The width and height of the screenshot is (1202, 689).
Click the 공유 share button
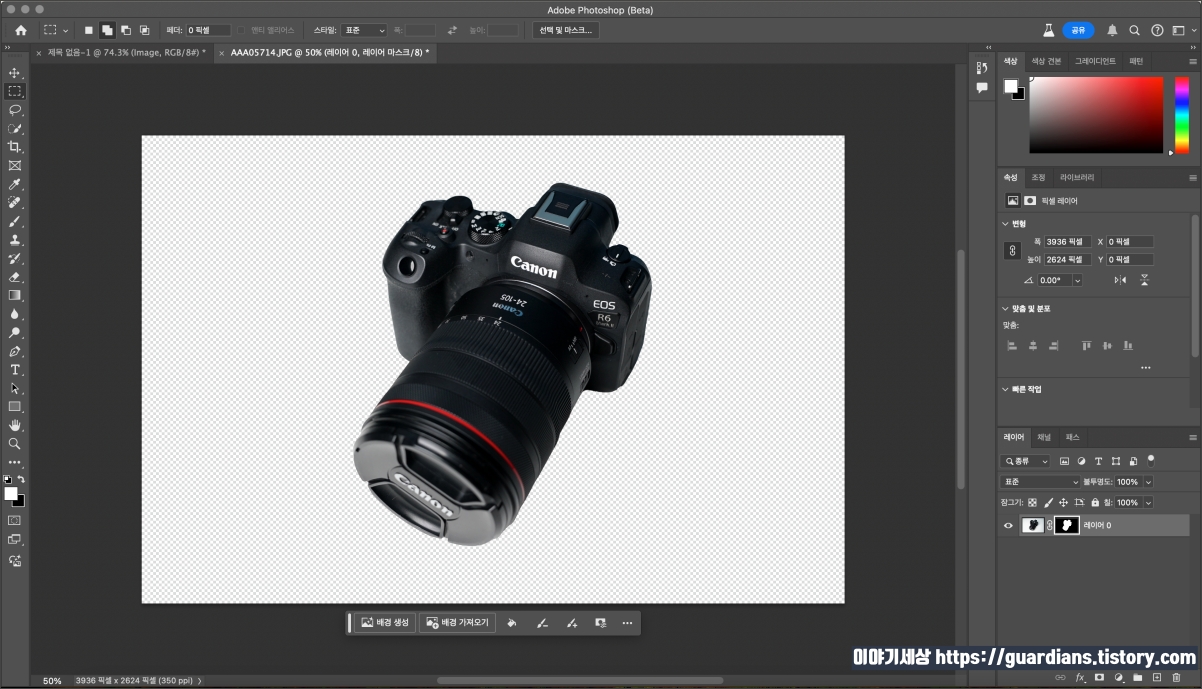1078,30
